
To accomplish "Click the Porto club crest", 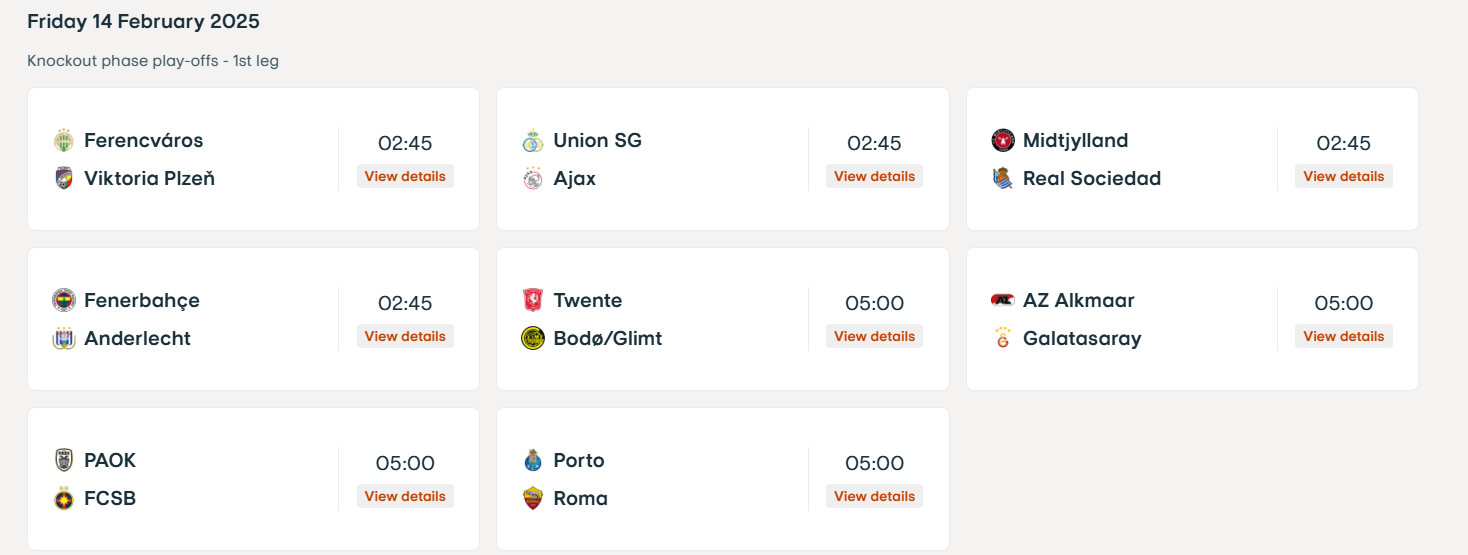I will (x=533, y=461).
